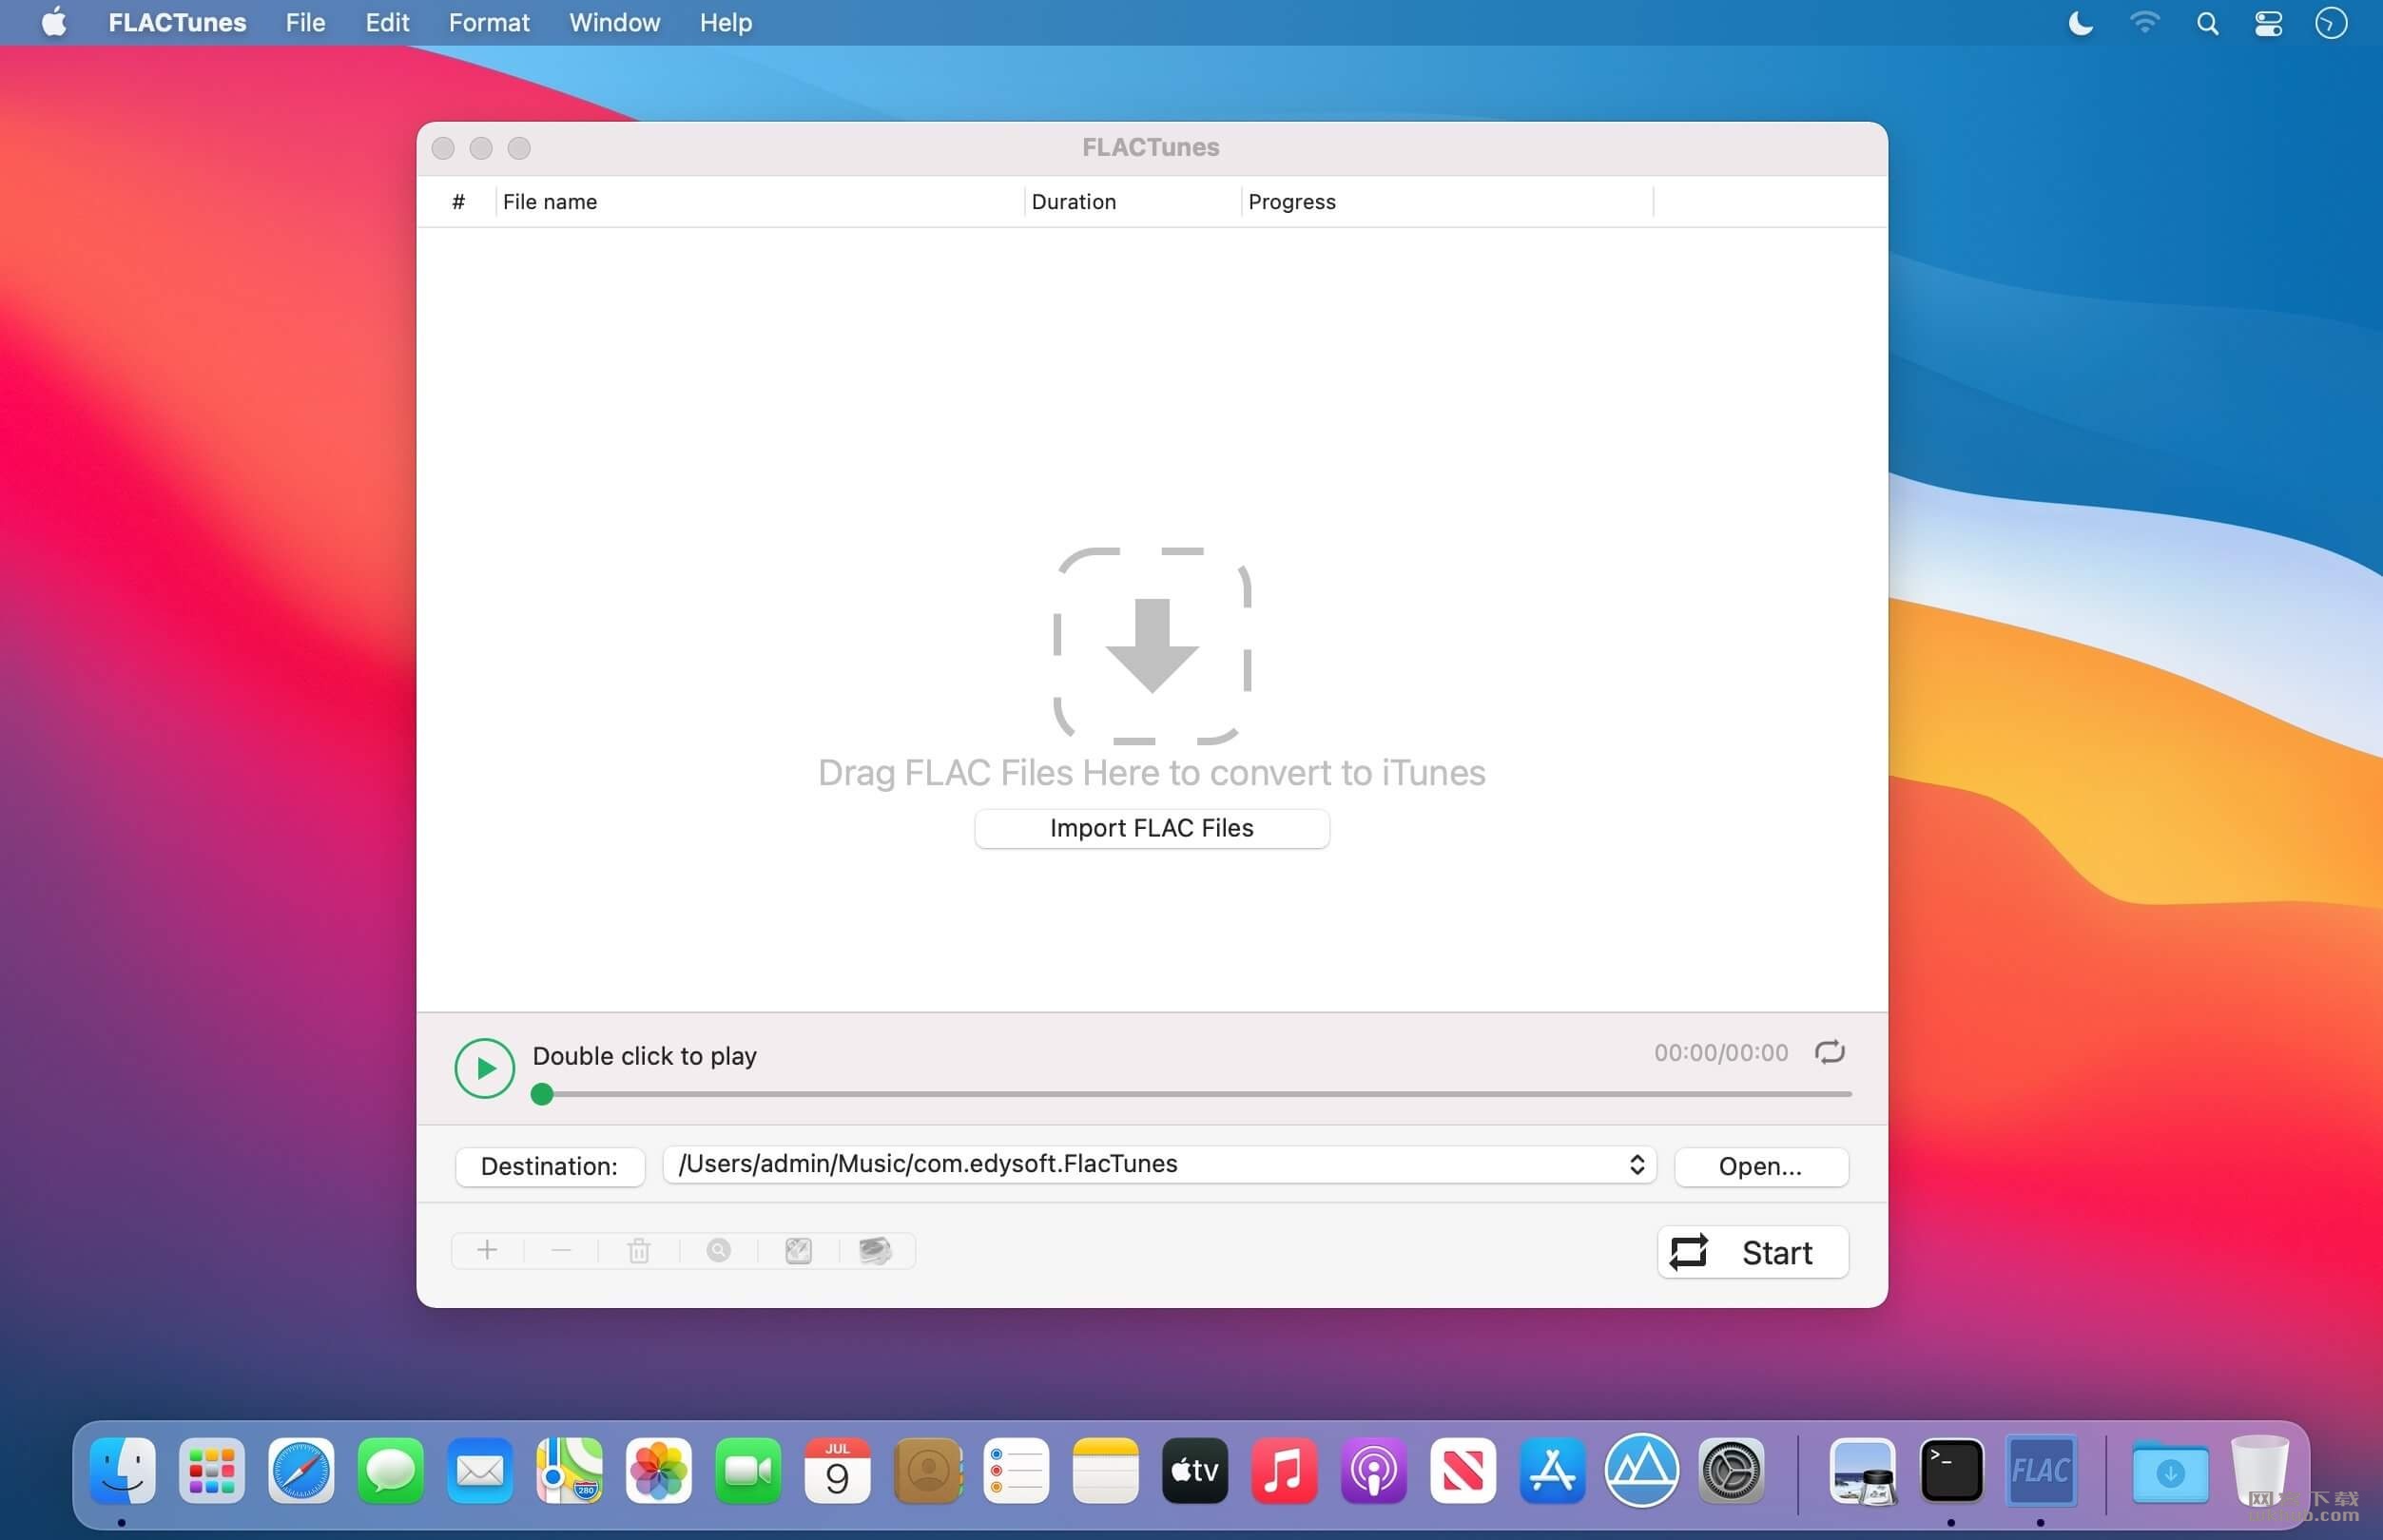The image size is (2383, 1540).
Task: Click the Open... button
Action: [1761, 1166]
